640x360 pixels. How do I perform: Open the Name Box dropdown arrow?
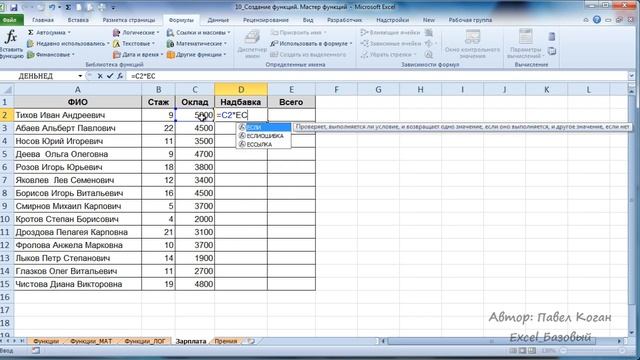click(x=80, y=76)
